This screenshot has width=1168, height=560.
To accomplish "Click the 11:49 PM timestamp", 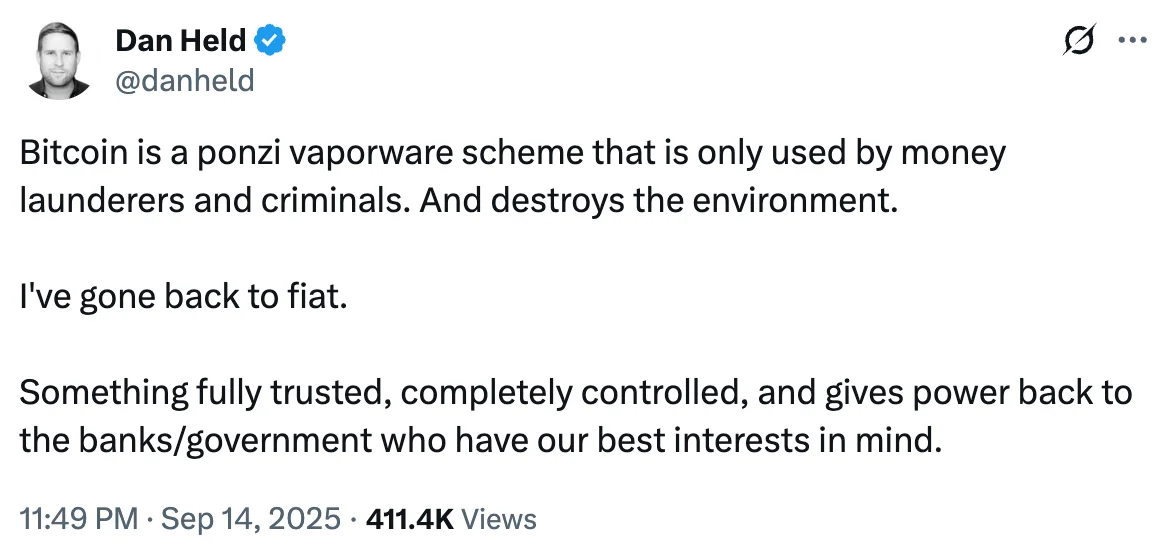I will point(77,519).
